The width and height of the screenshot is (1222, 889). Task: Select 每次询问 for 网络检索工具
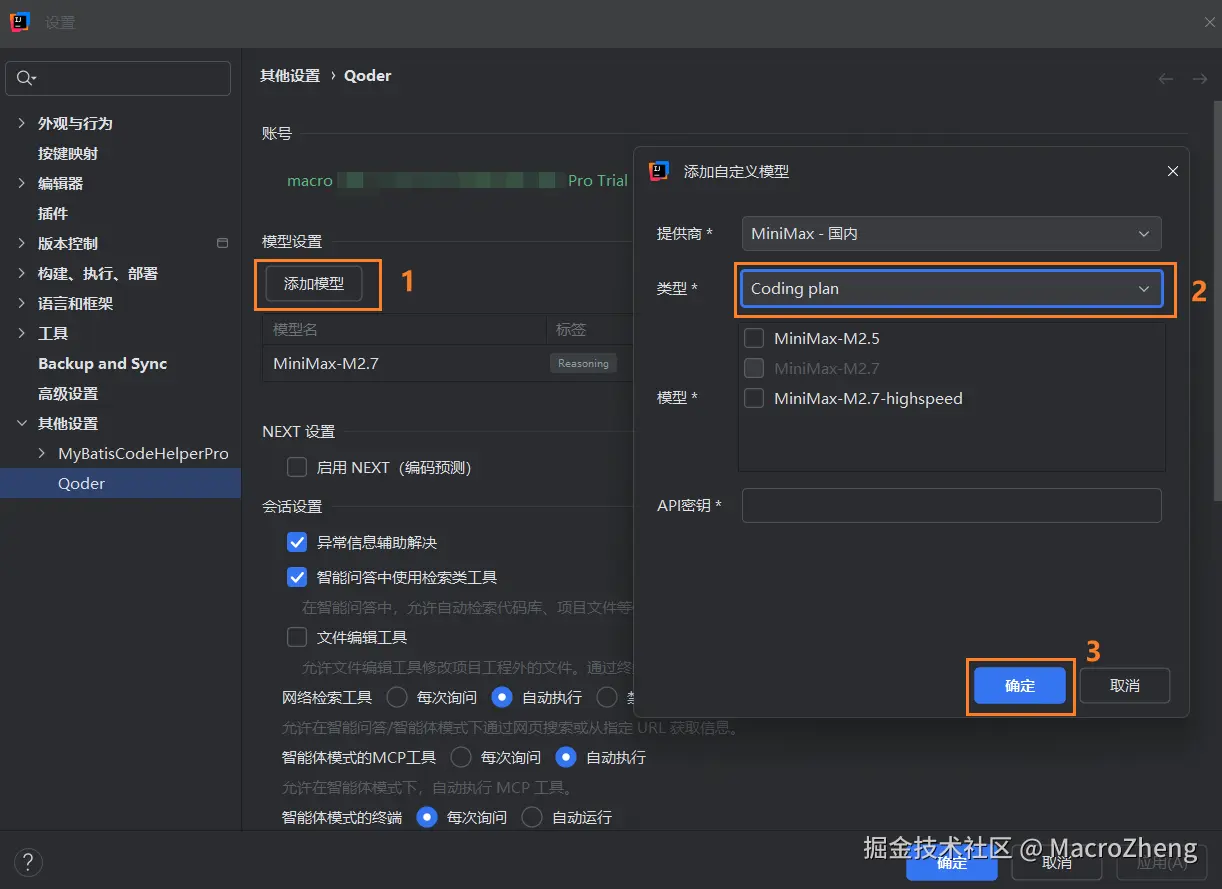click(397, 697)
